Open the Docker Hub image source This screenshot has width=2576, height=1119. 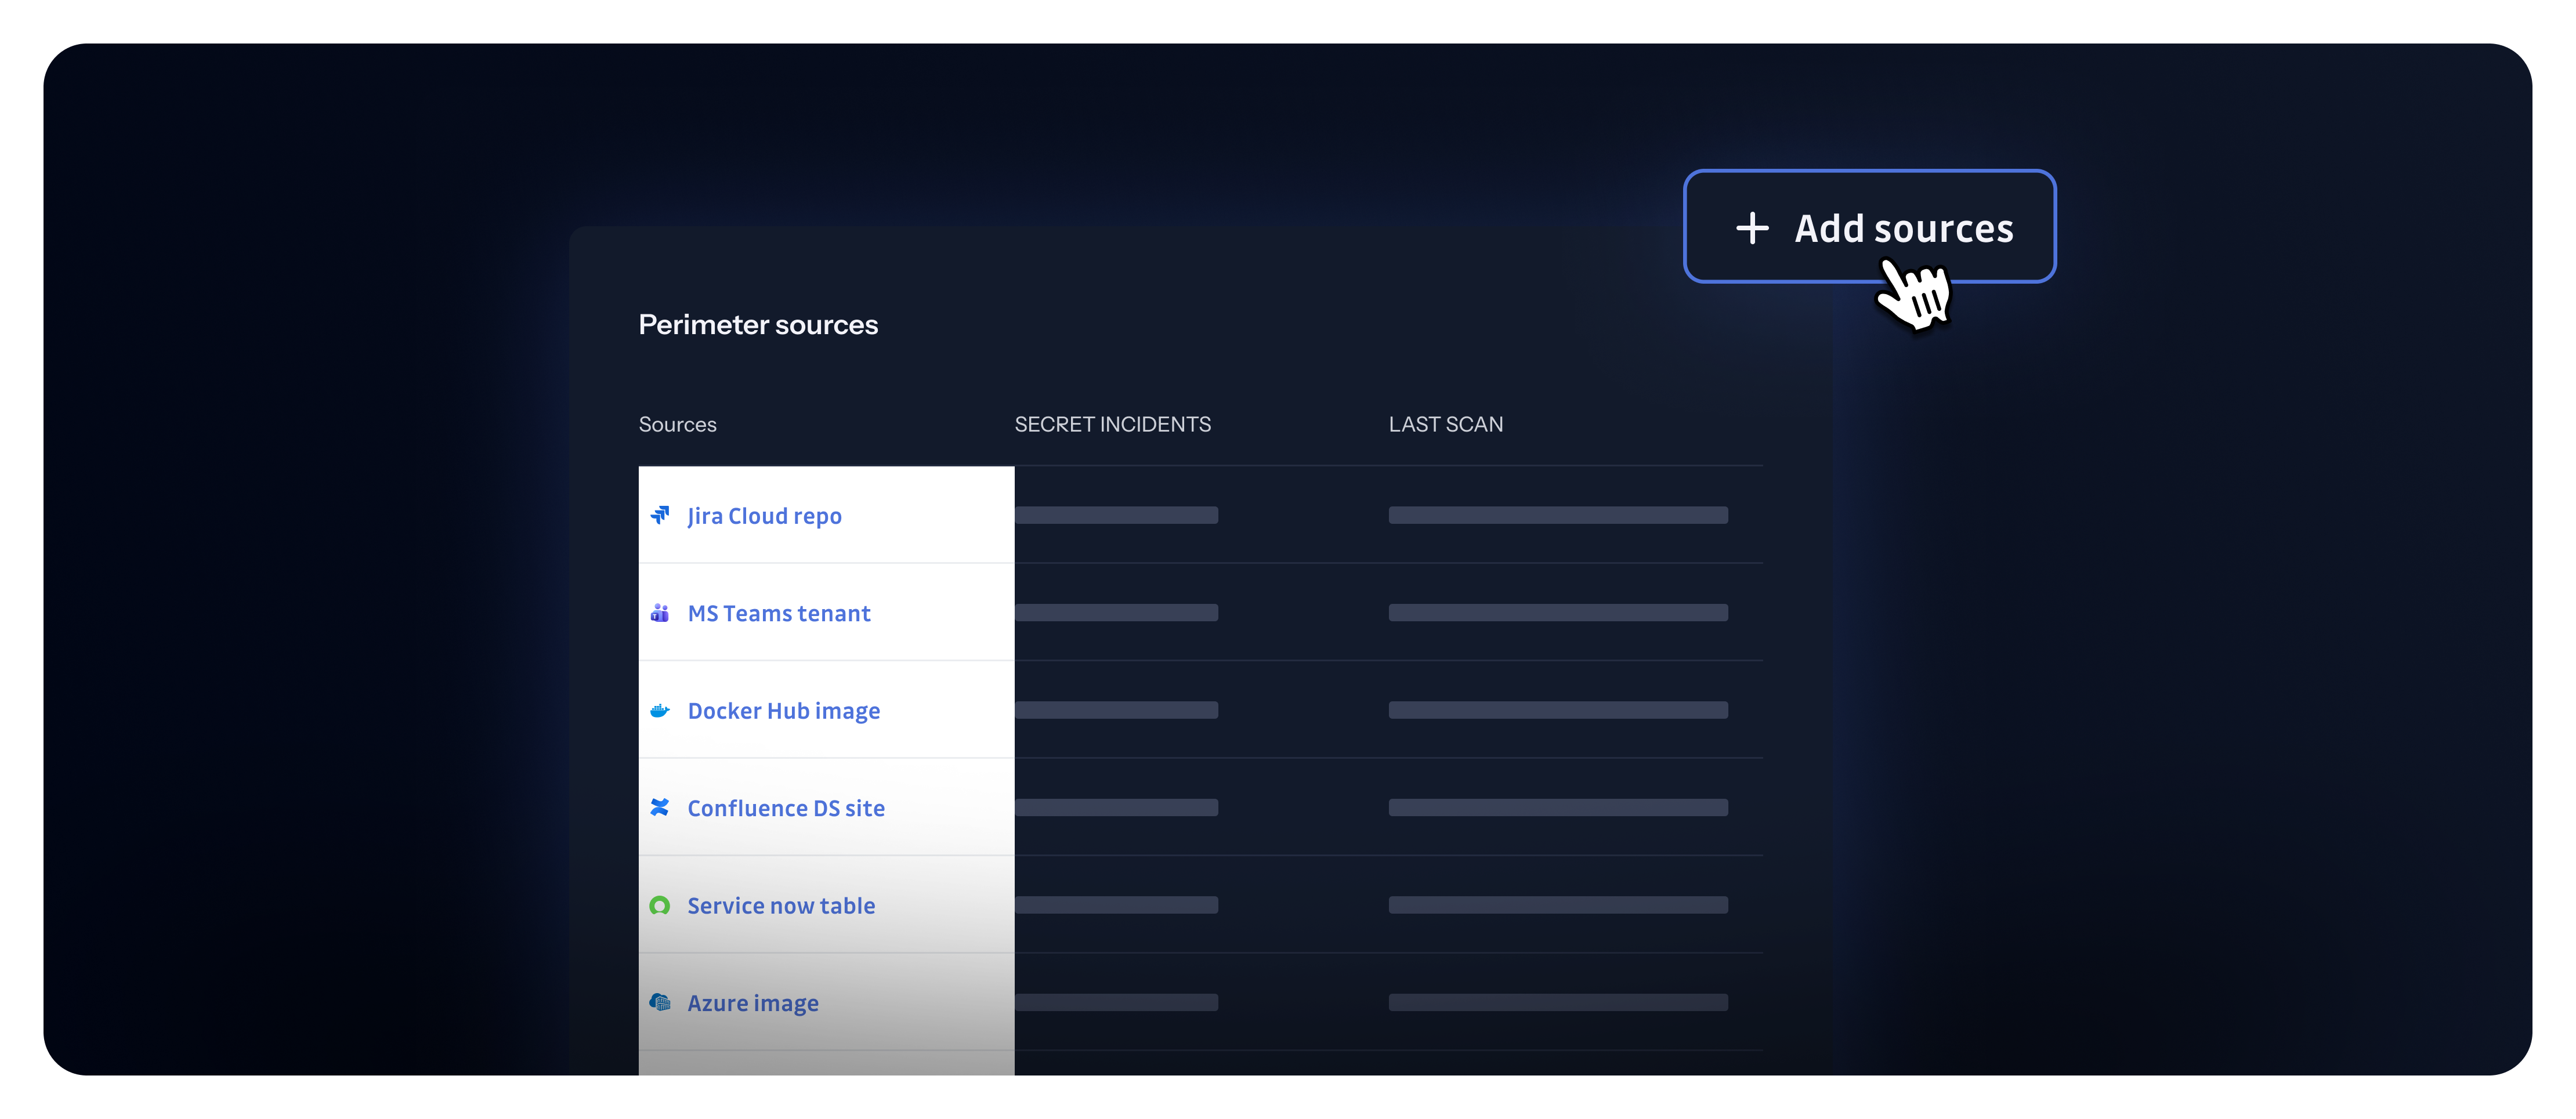(783, 710)
